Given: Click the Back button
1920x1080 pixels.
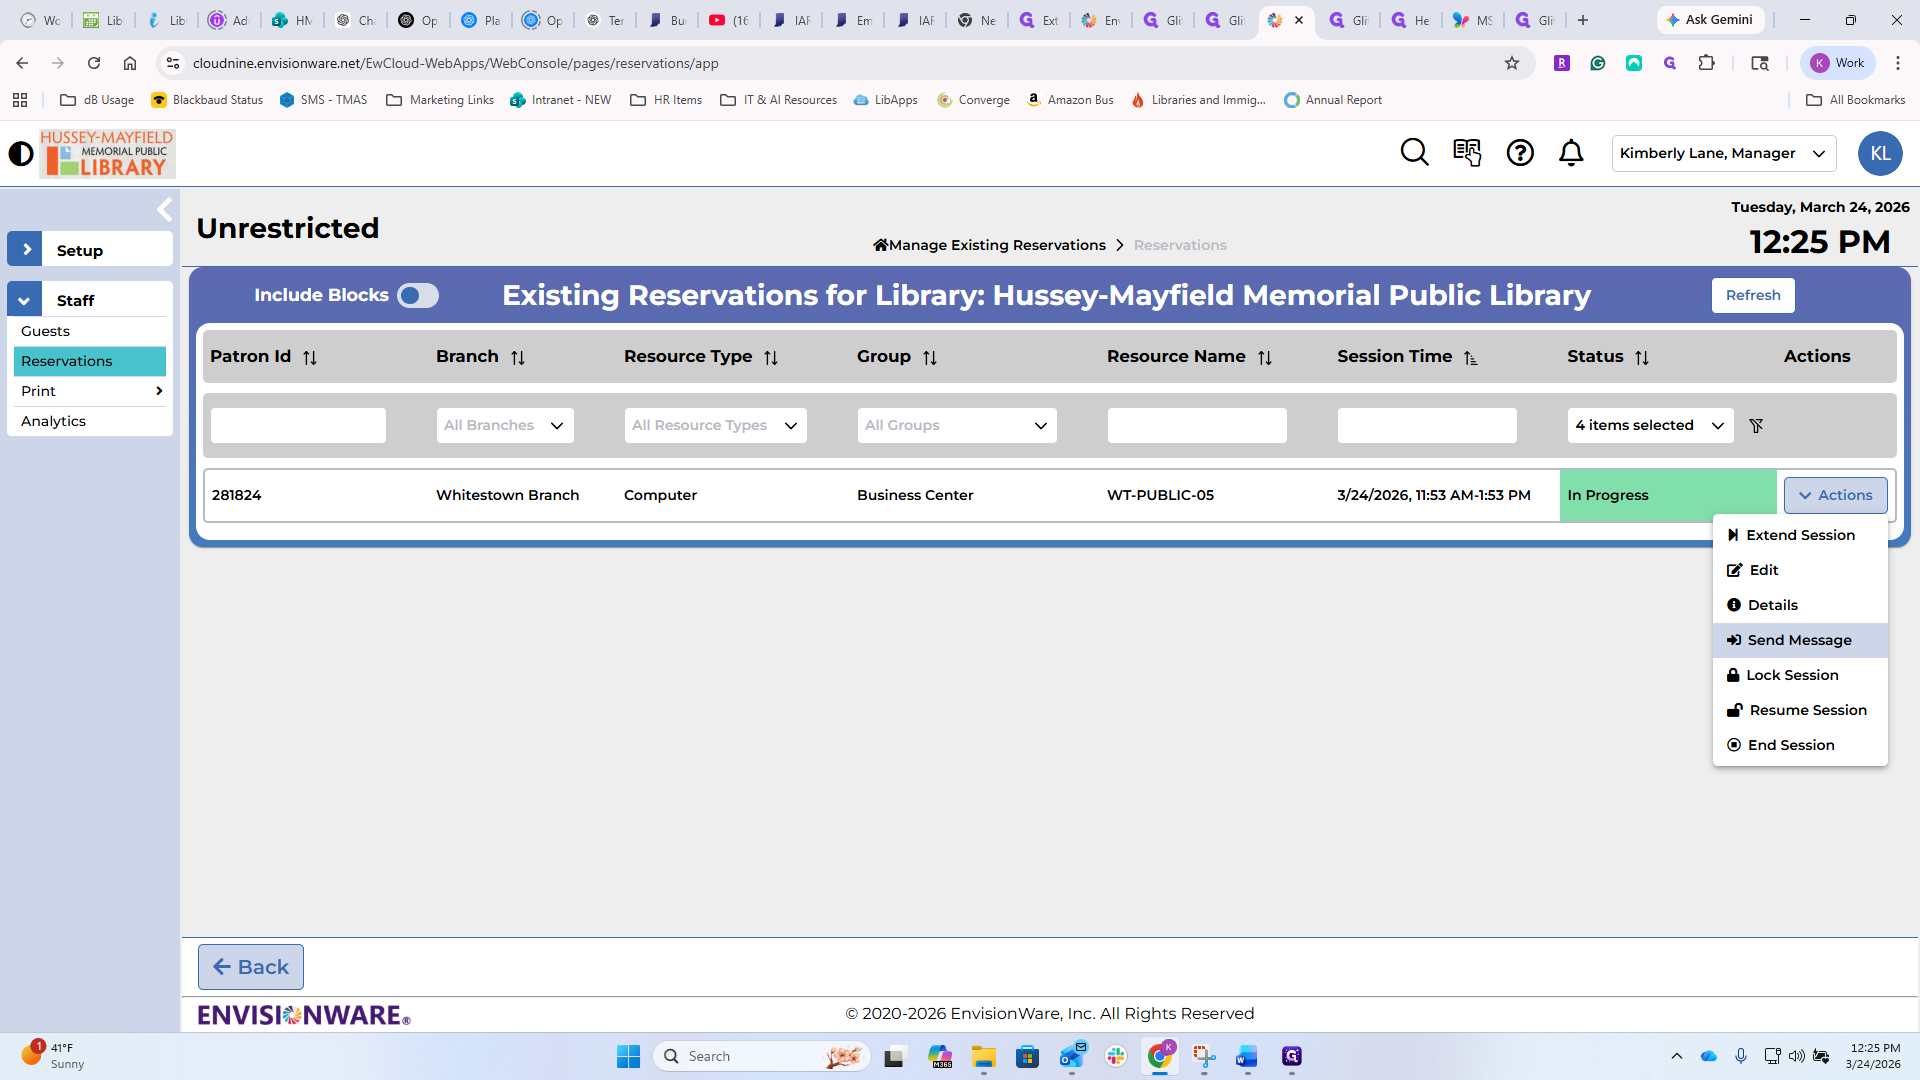Looking at the screenshot, I should [251, 967].
